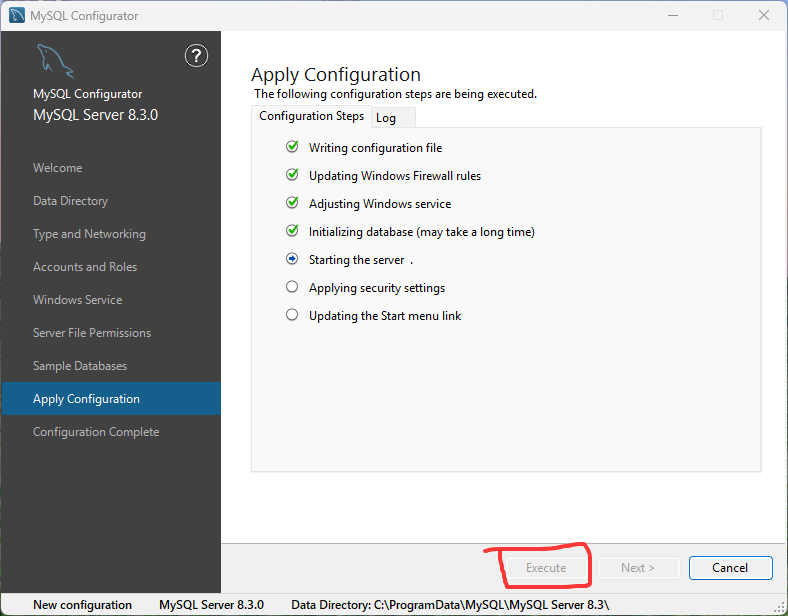Go to the Welcome step in sidebar
The width and height of the screenshot is (788, 616).
point(58,168)
